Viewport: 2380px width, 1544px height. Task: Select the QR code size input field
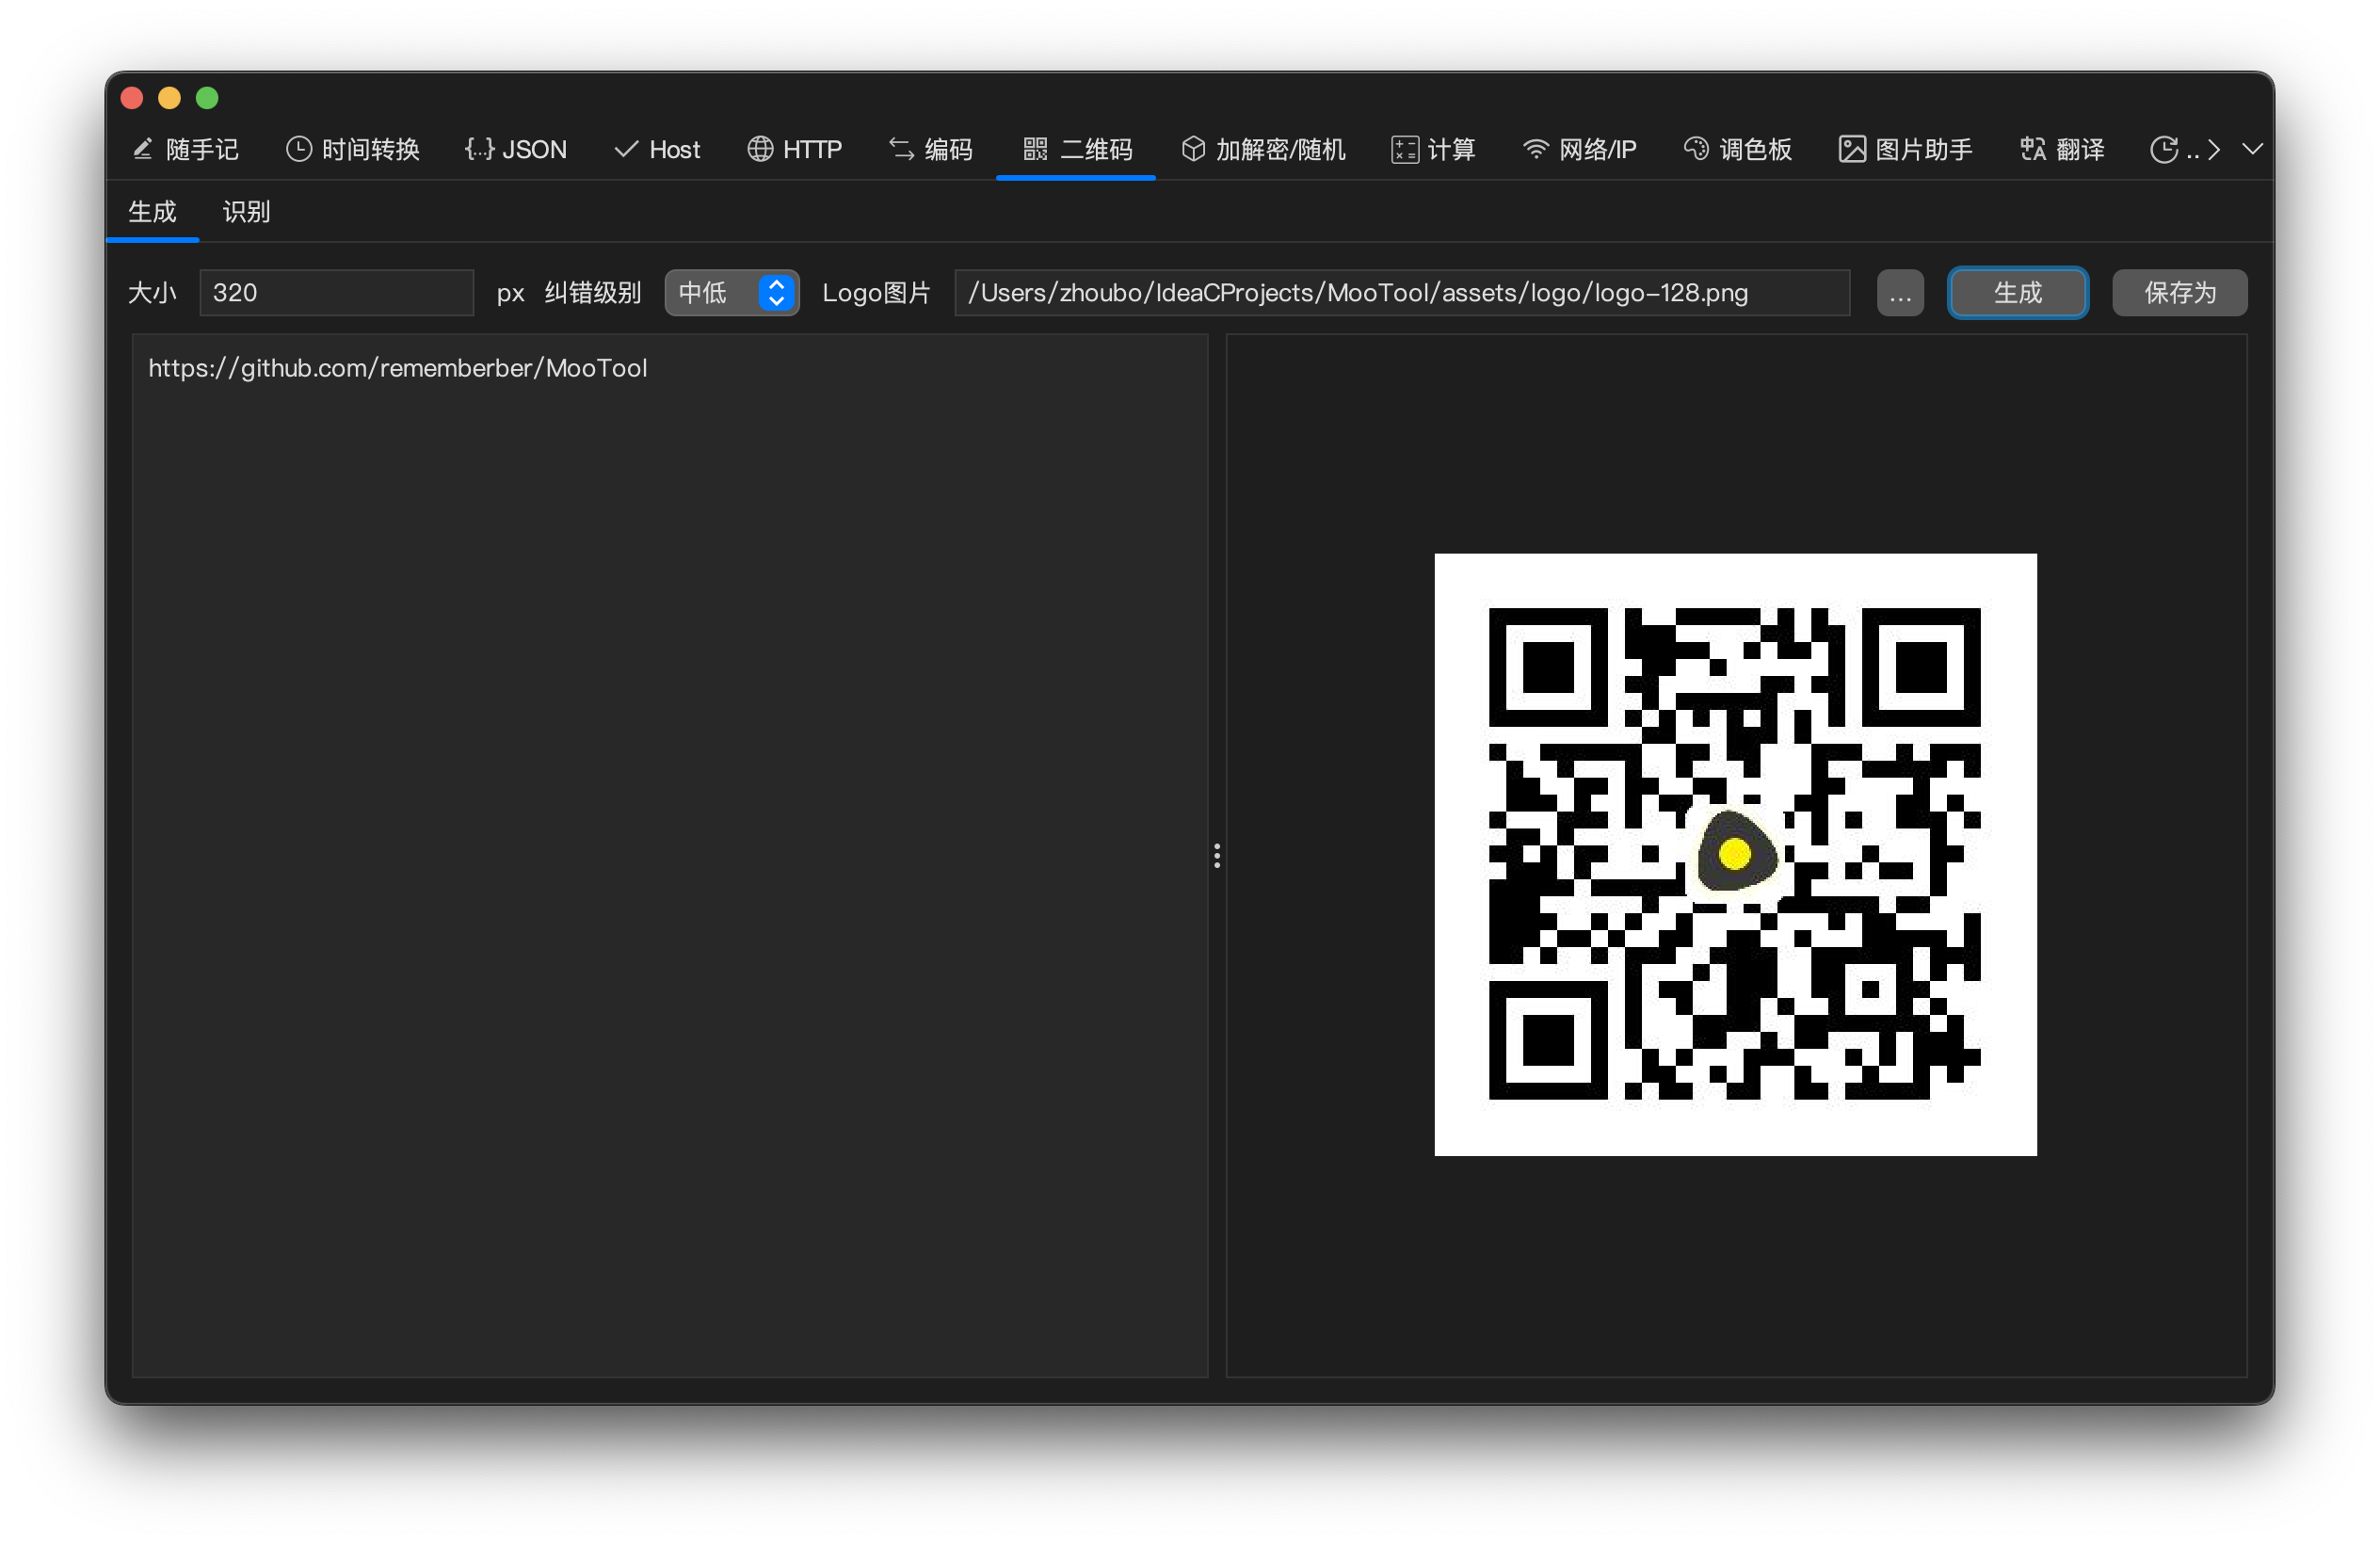tap(335, 292)
